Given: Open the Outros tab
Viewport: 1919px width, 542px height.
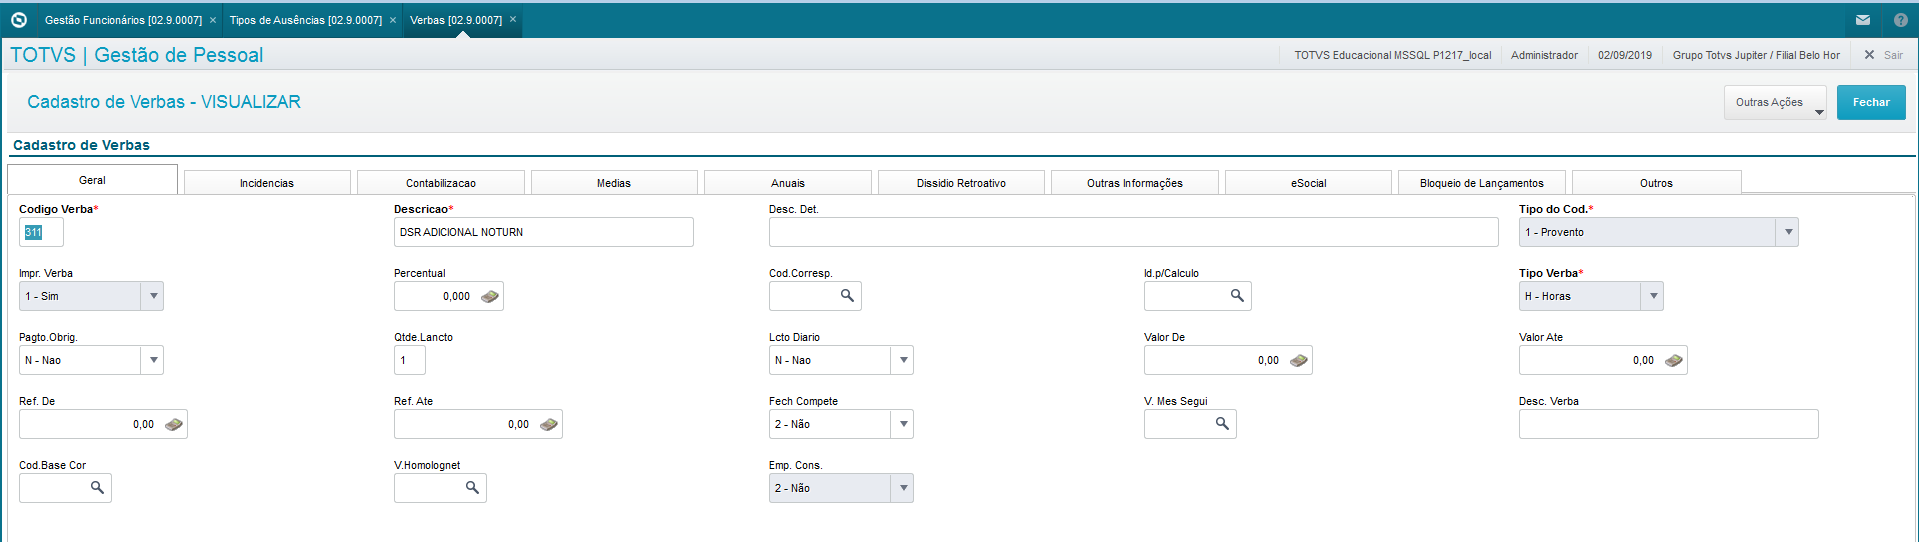Looking at the screenshot, I should [x=1656, y=183].
